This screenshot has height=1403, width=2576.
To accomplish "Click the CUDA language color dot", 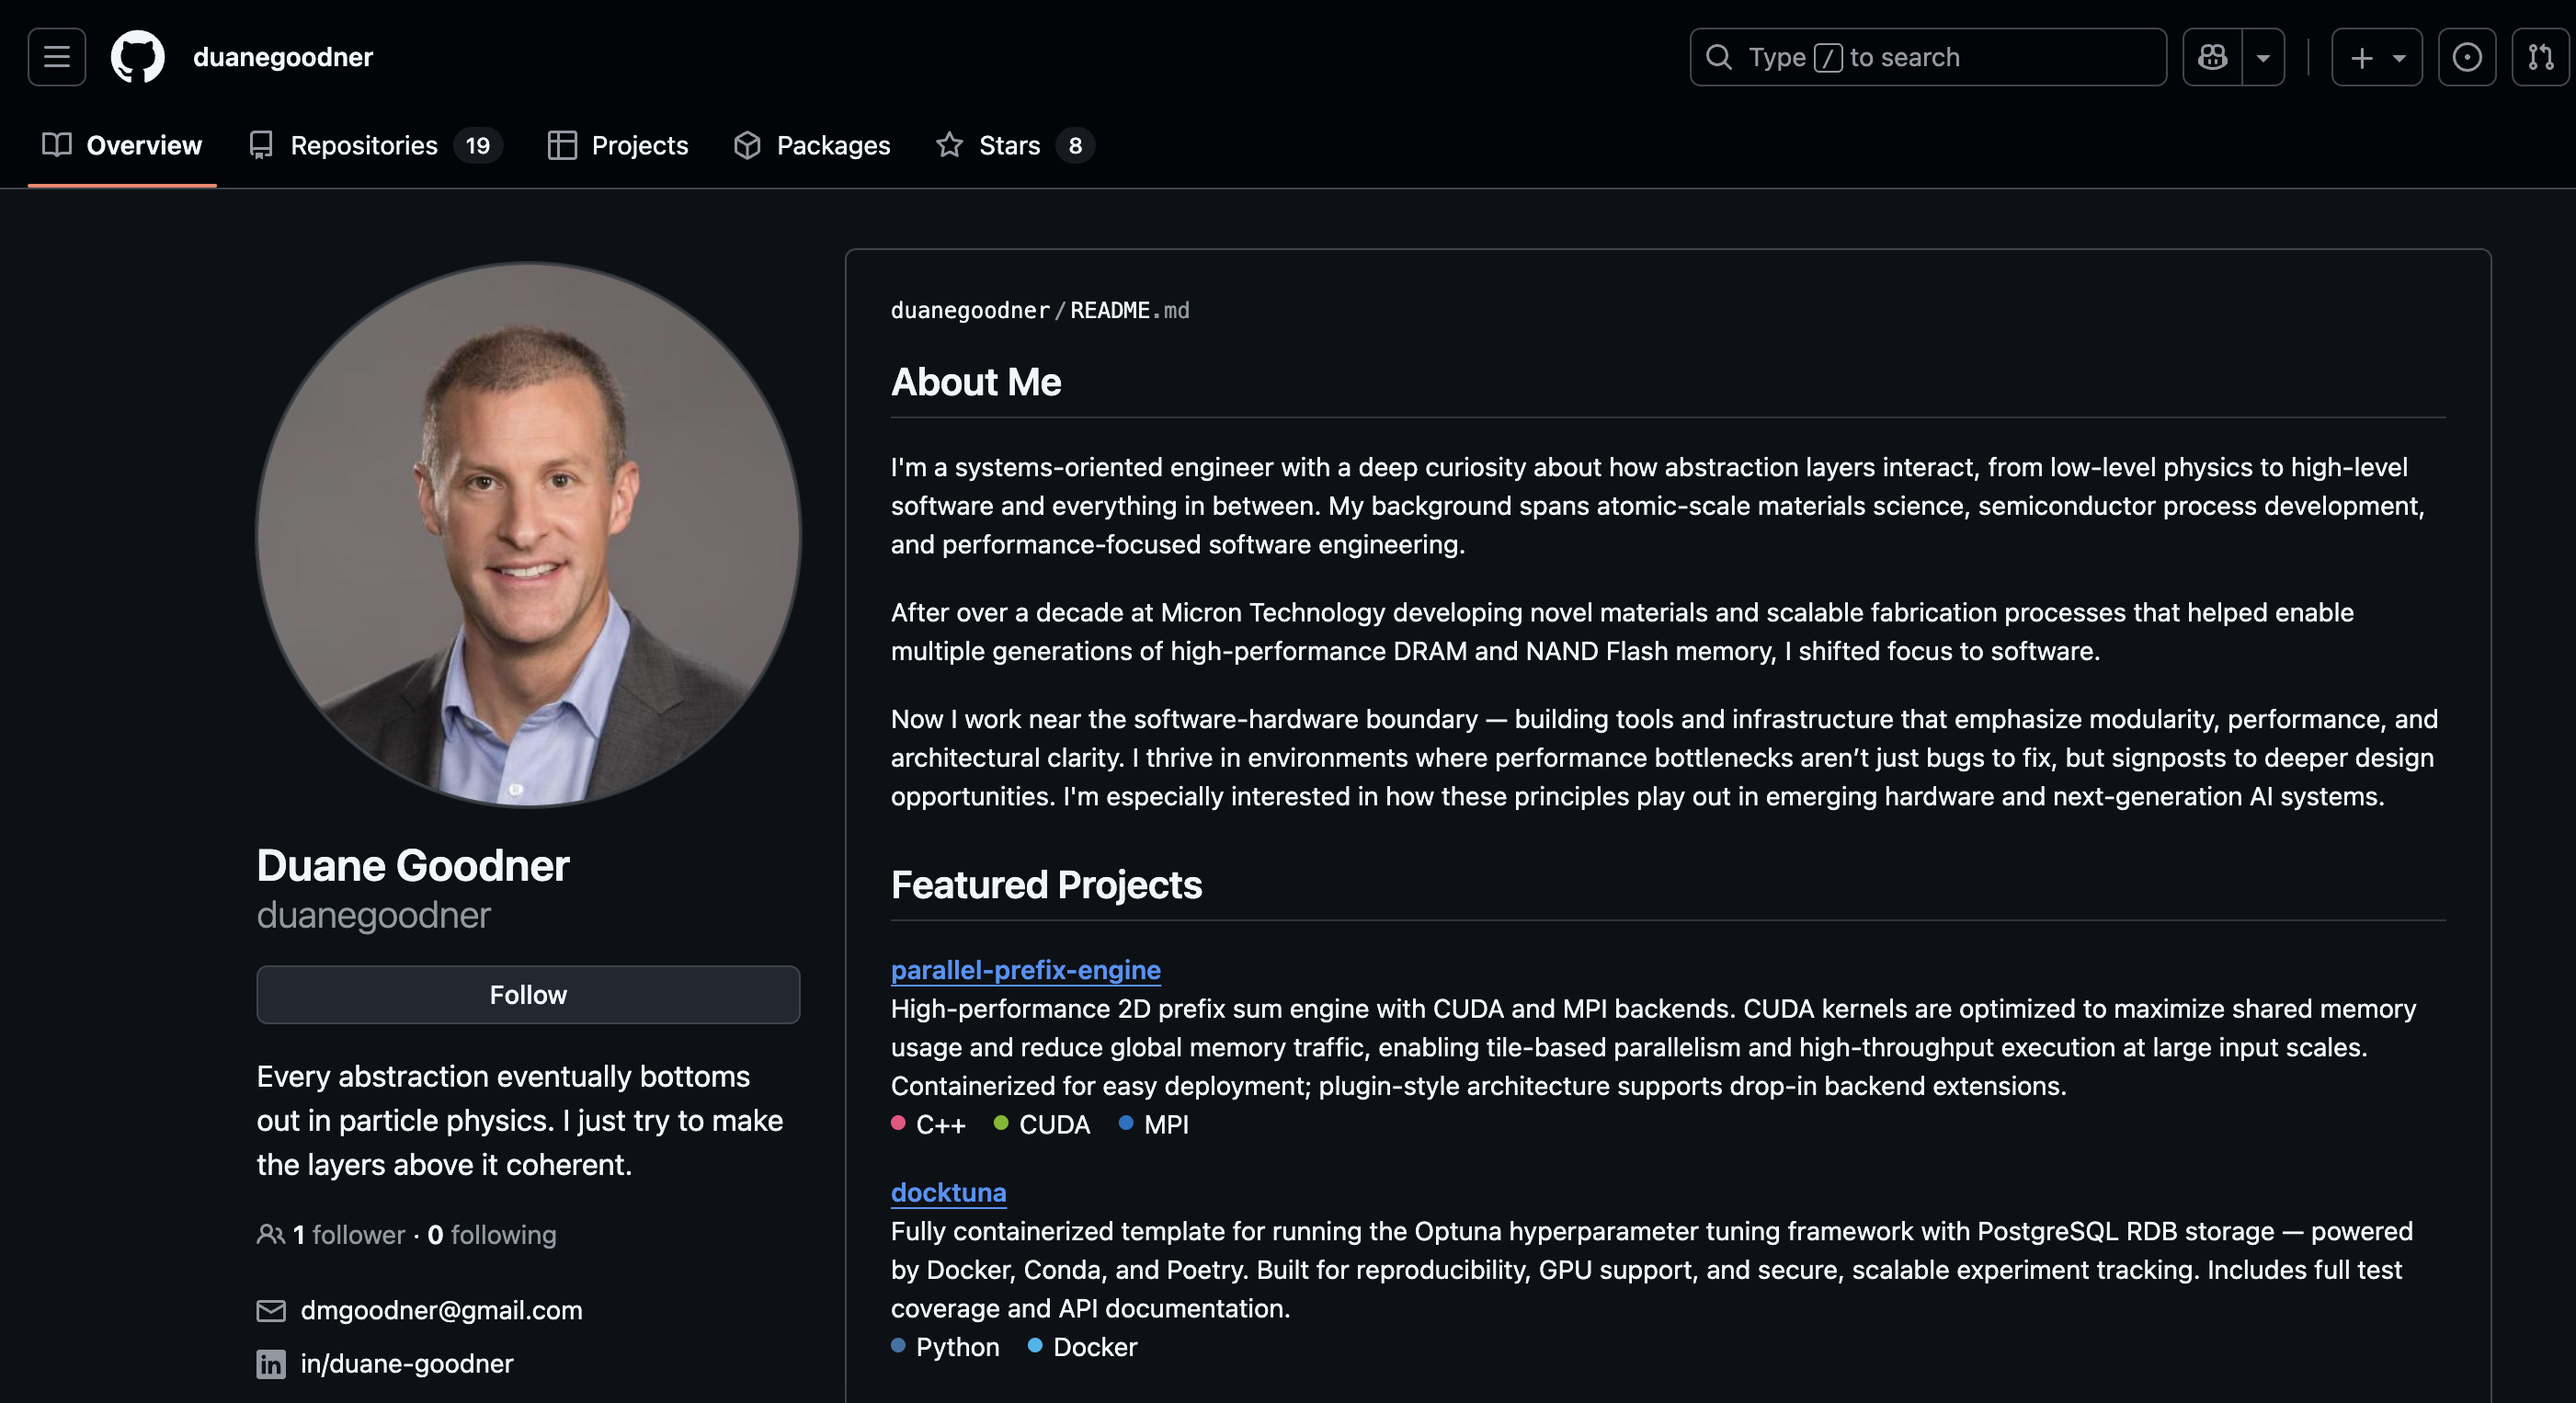I will point(1000,1124).
